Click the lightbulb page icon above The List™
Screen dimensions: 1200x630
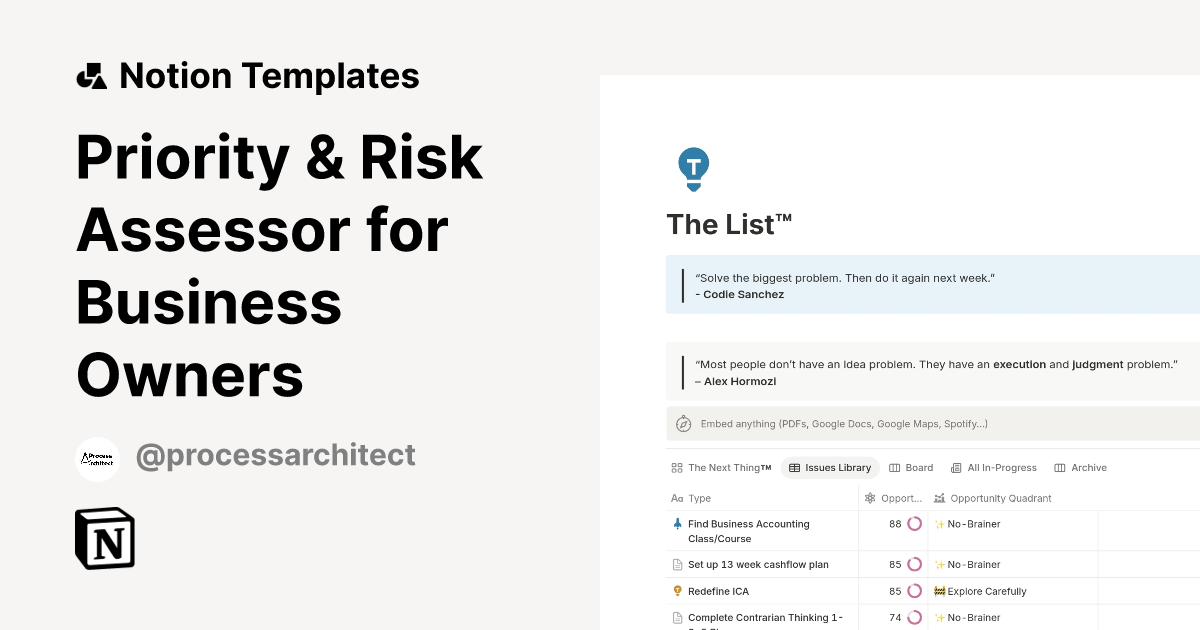693,168
